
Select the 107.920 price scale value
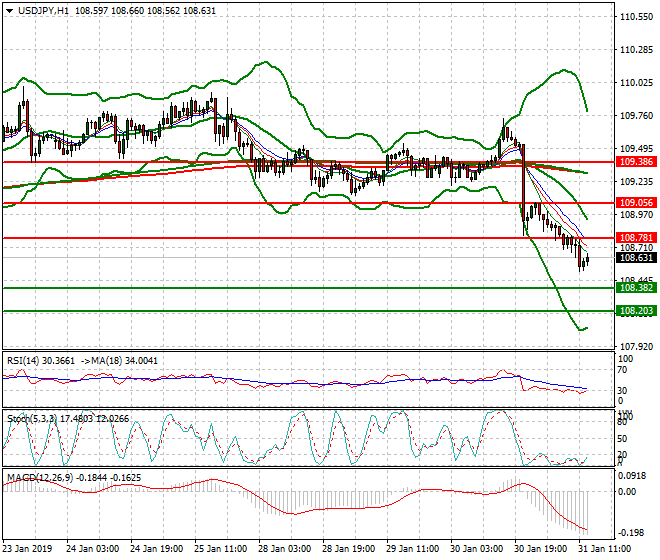(x=636, y=347)
